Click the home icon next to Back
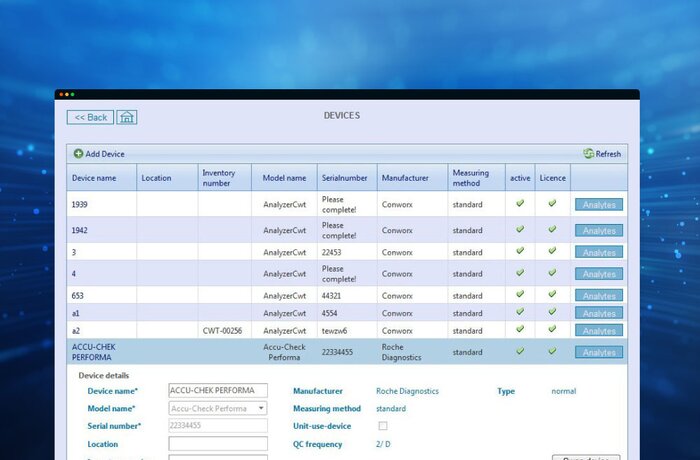The image size is (700, 460). click(x=127, y=117)
